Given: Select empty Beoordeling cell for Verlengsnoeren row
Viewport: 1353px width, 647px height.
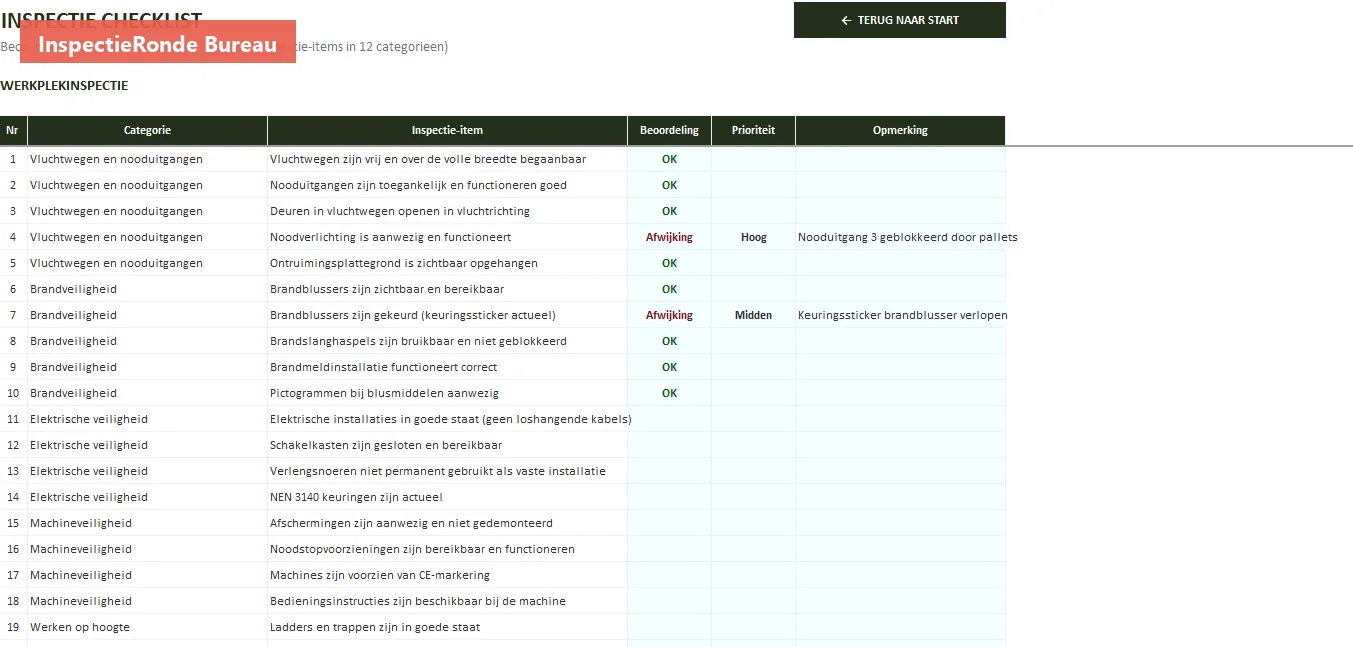Looking at the screenshot, I should click(x=669, y=471).
